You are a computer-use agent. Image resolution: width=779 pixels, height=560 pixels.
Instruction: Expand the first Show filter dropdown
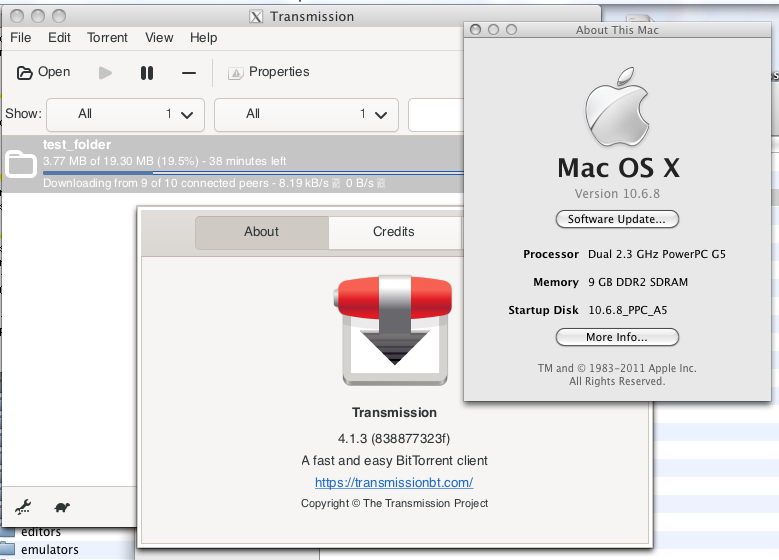(125, 115)
